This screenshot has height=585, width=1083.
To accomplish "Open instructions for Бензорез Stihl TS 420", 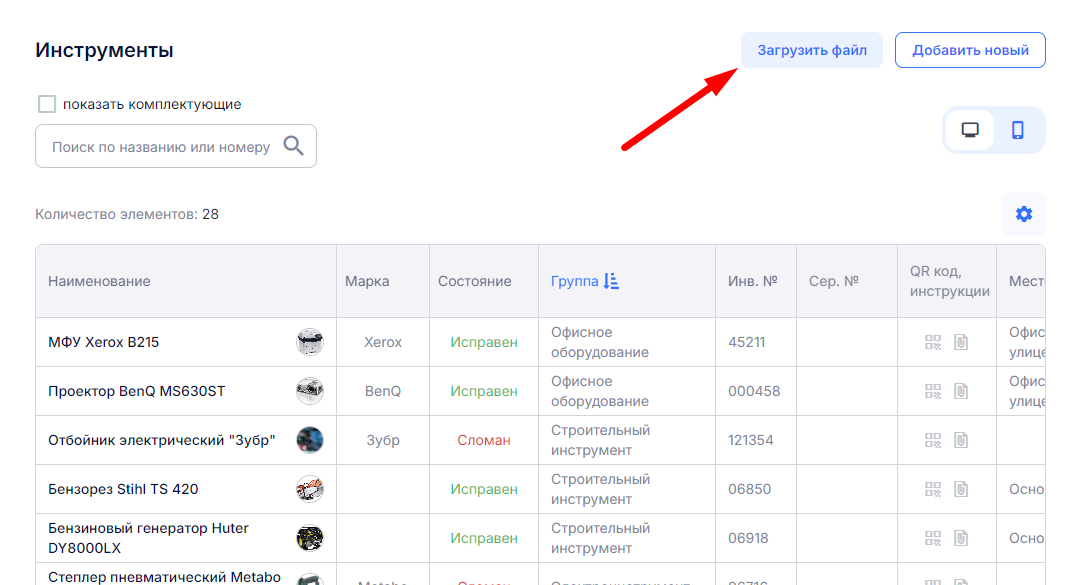I will click(x=961, y=489).
